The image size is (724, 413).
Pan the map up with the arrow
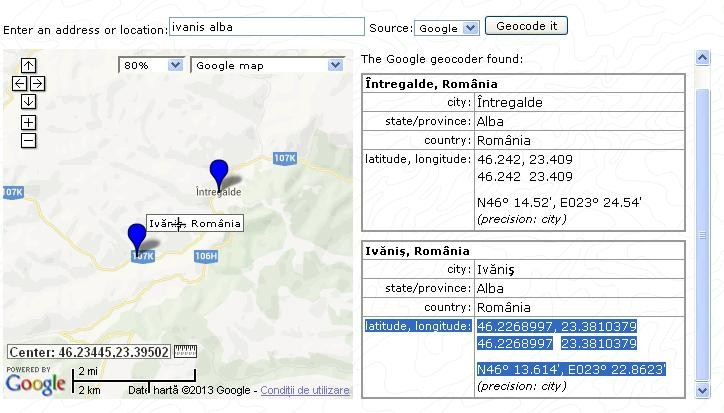coord(28,65)
